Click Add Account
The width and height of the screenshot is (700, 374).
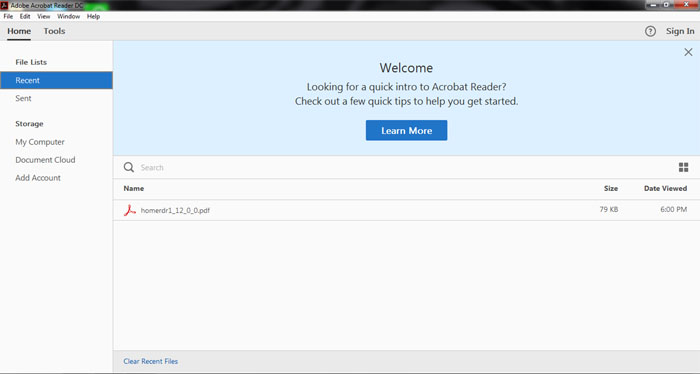pos(38,178)
